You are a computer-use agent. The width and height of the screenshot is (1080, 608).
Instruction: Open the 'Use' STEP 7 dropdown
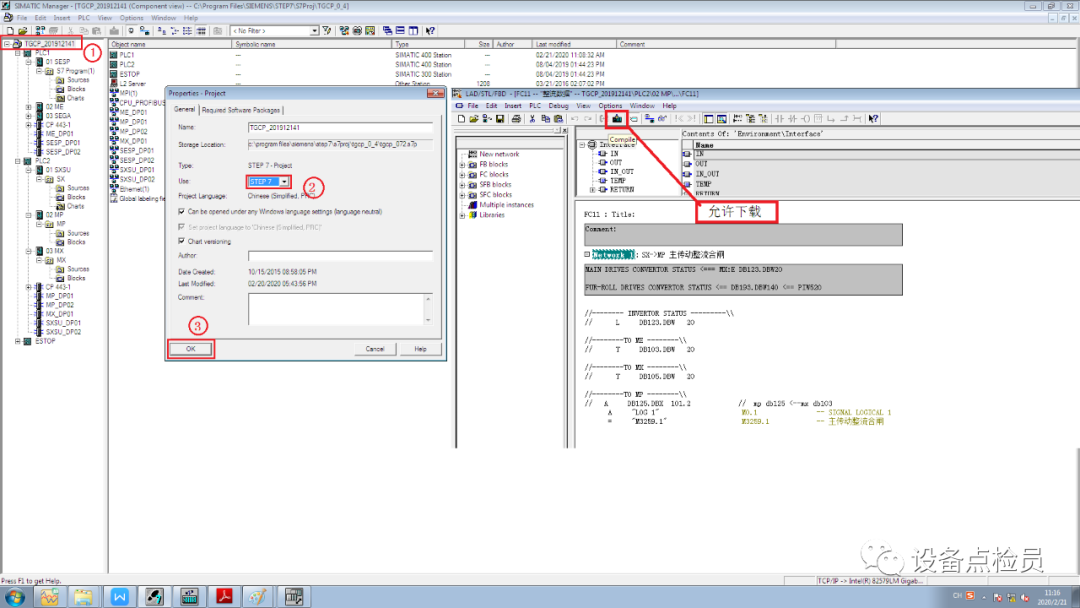click(284, 182)
